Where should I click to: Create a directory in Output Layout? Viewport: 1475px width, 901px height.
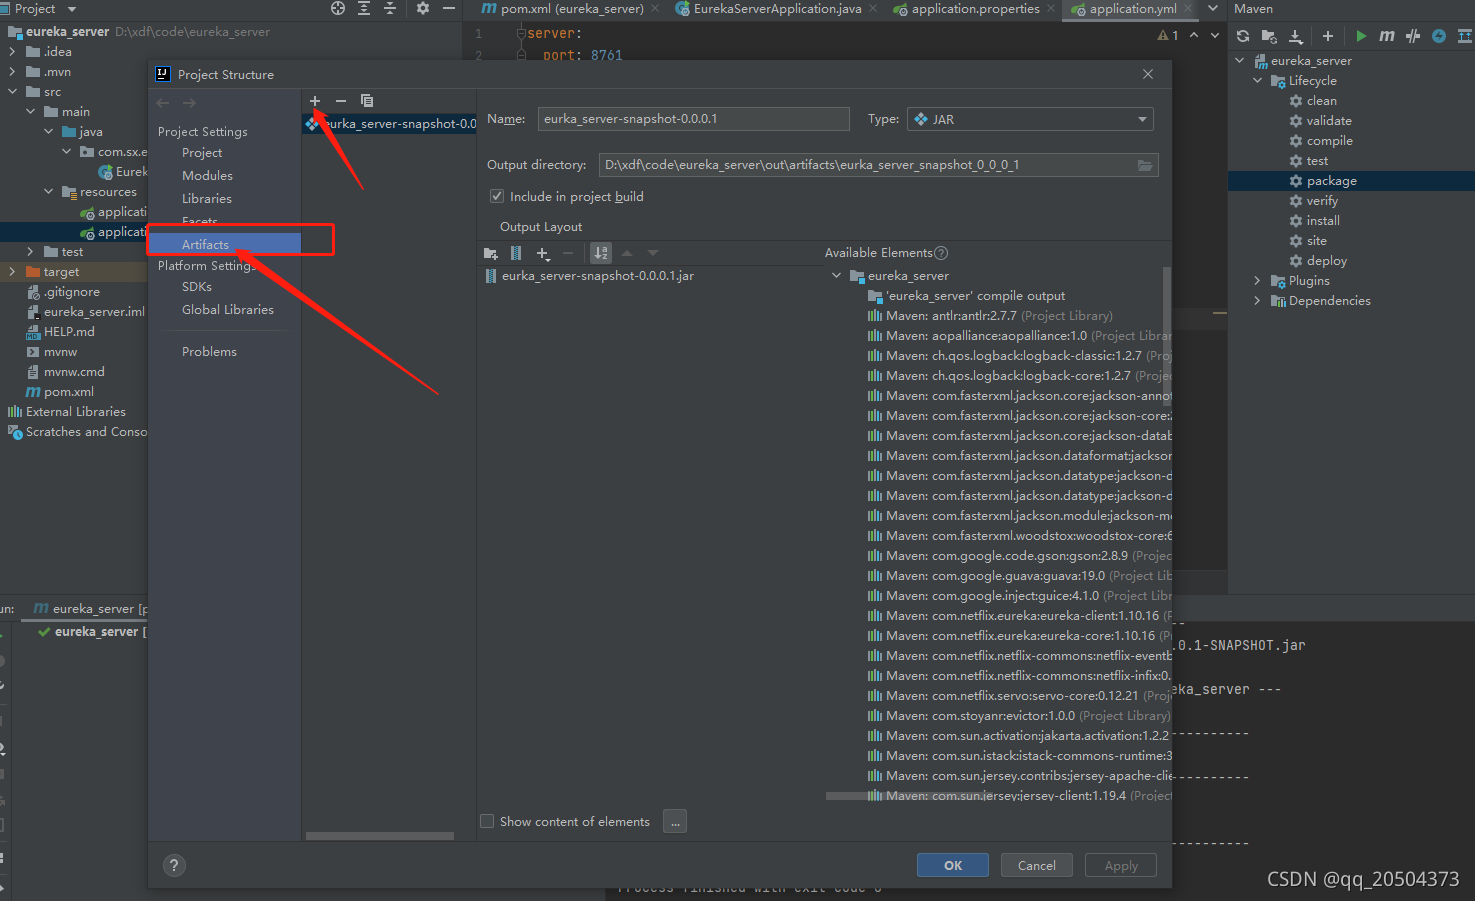[491, 254]
